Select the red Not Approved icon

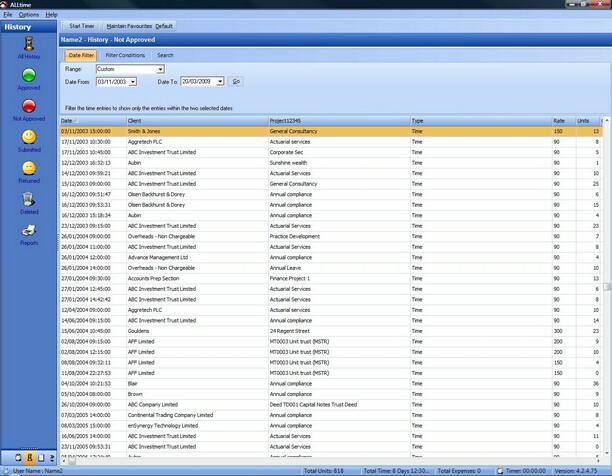click(x=29, y=106)
